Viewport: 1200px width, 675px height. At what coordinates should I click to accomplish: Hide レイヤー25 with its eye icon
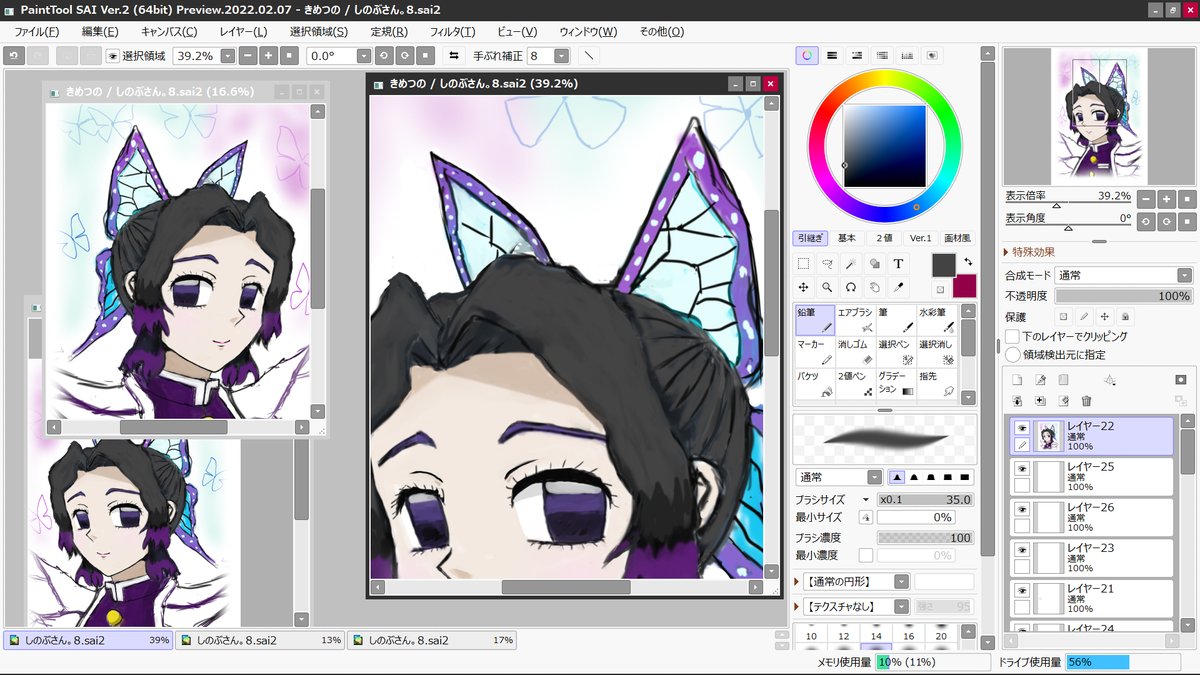click(x=1022, y=468)
